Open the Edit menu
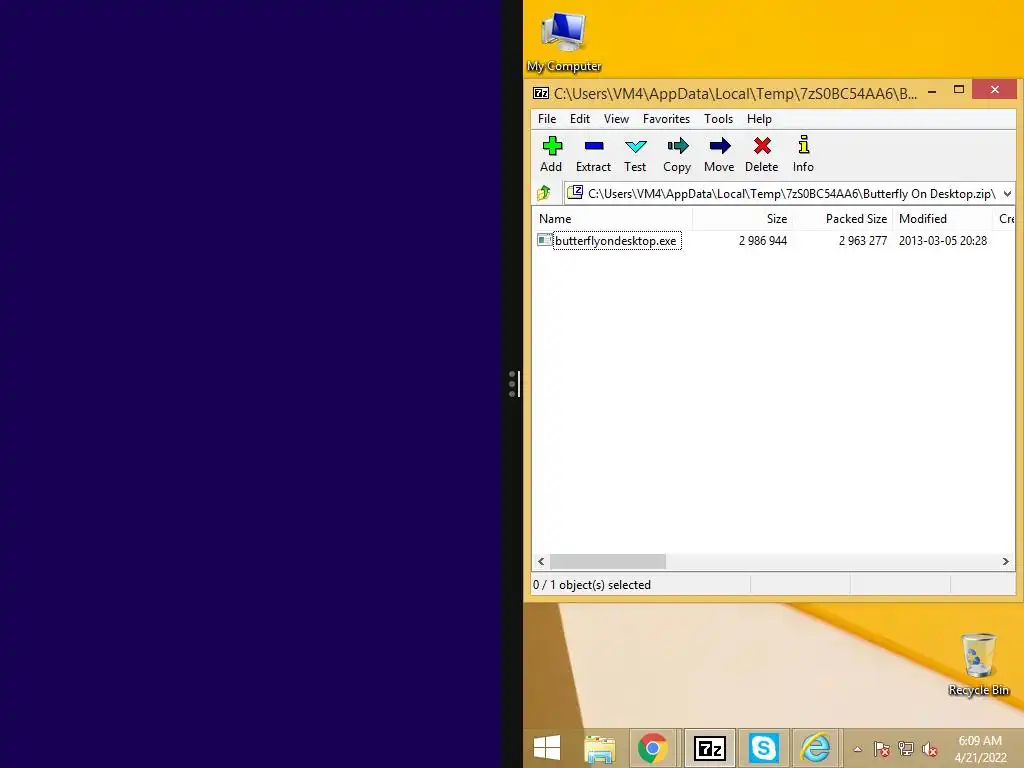 (579, 119)
